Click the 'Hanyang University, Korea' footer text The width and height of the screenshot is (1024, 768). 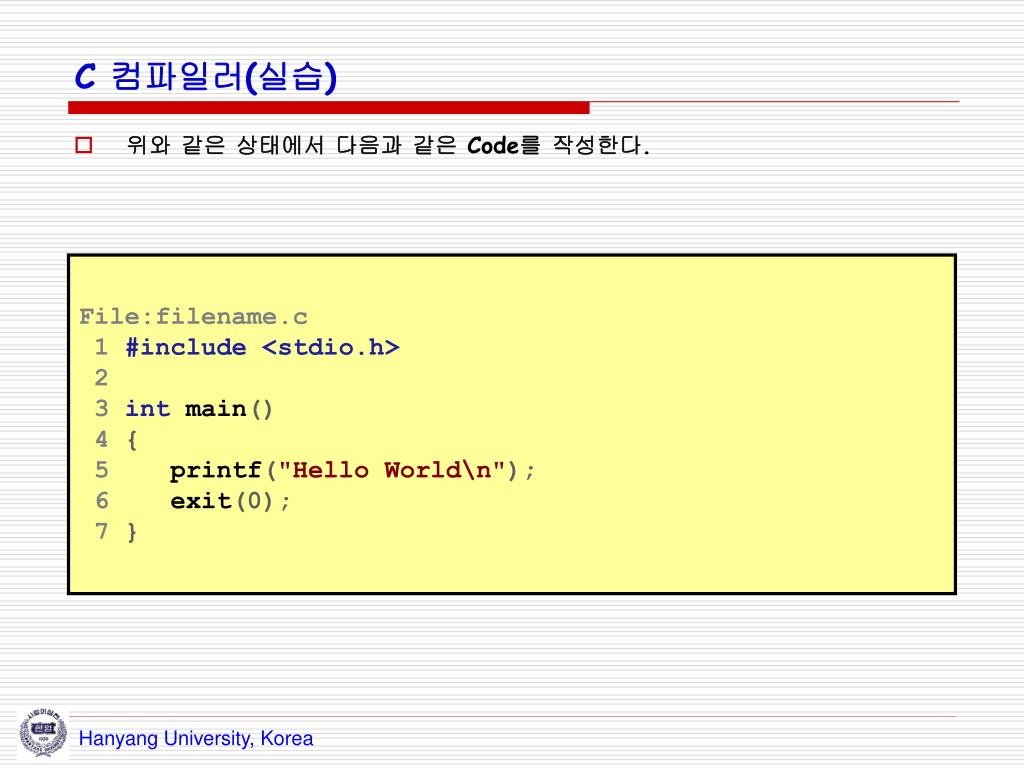pyautogui.click(x=196, y=739)
